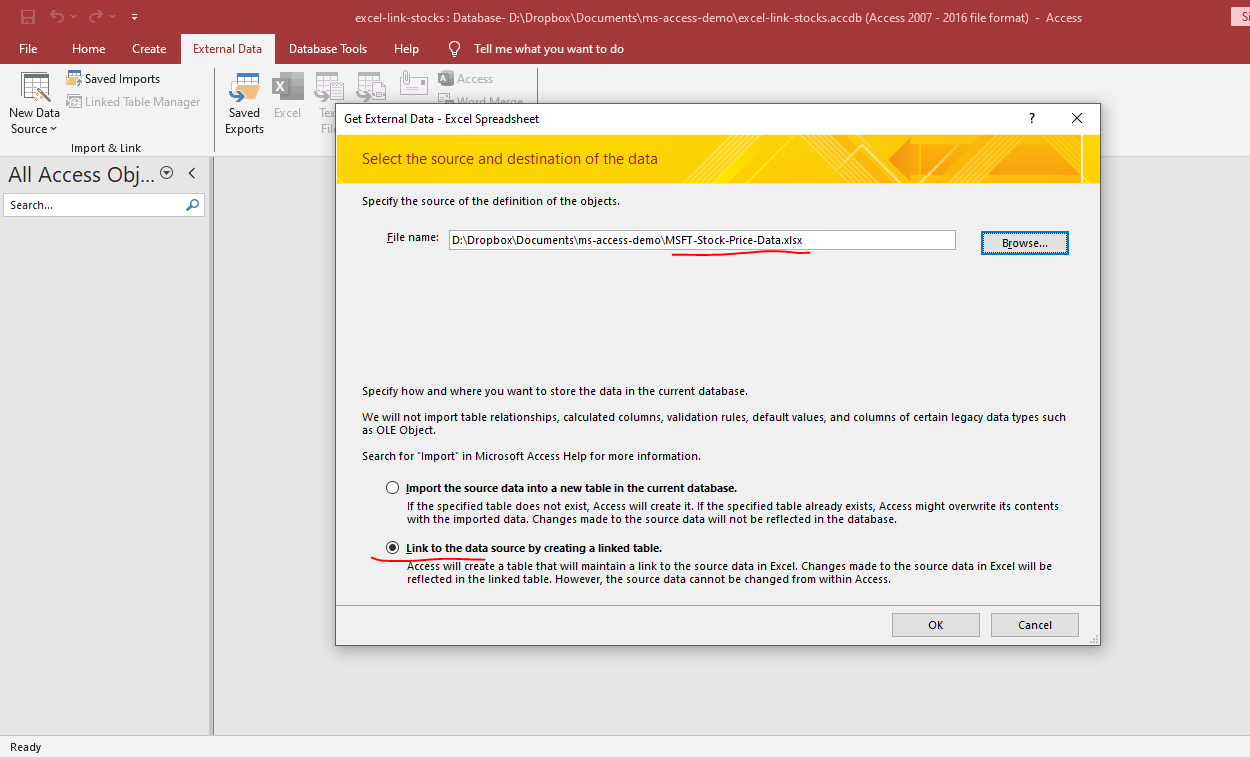This screenshot has width=1250, height=757.
Task: Click the Save icon in quick access toolbar
Action: tap(28, 17)
